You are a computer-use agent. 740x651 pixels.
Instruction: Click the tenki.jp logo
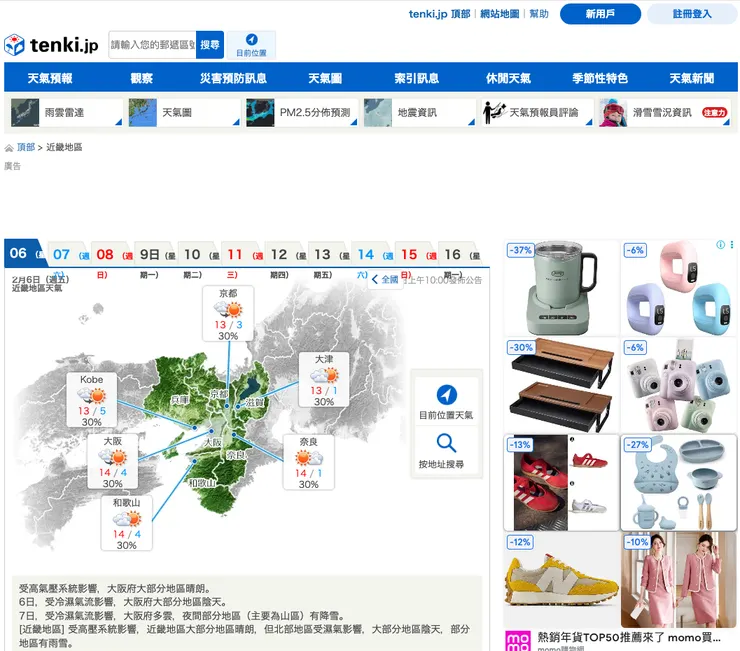[x=51, y=45]
